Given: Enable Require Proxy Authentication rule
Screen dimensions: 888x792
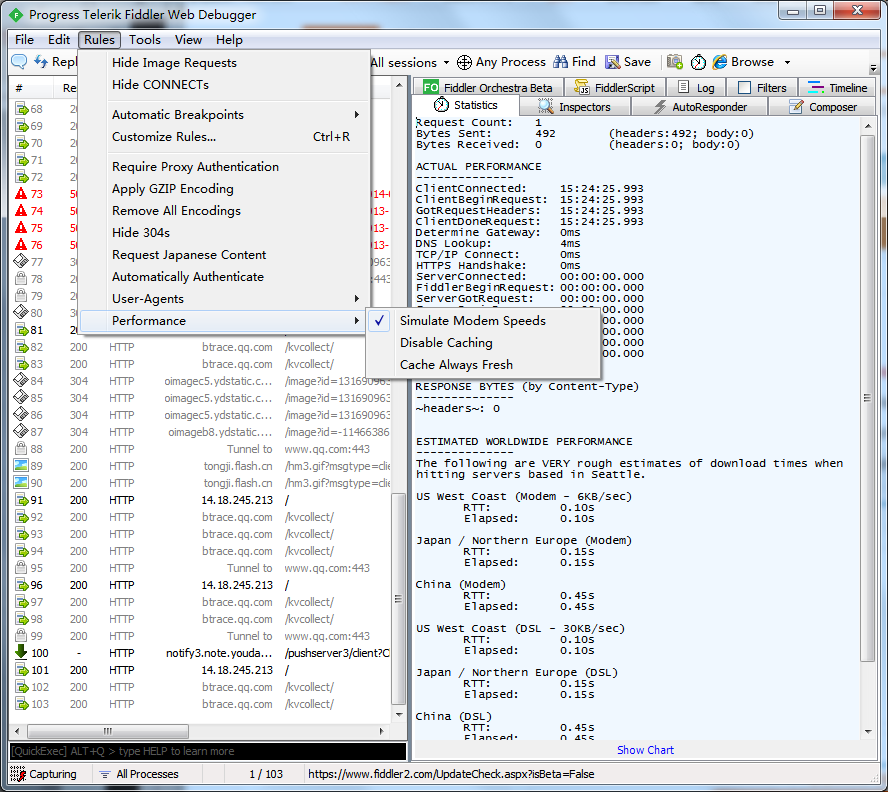Looking at the screenshot, I should coord(223,167).
